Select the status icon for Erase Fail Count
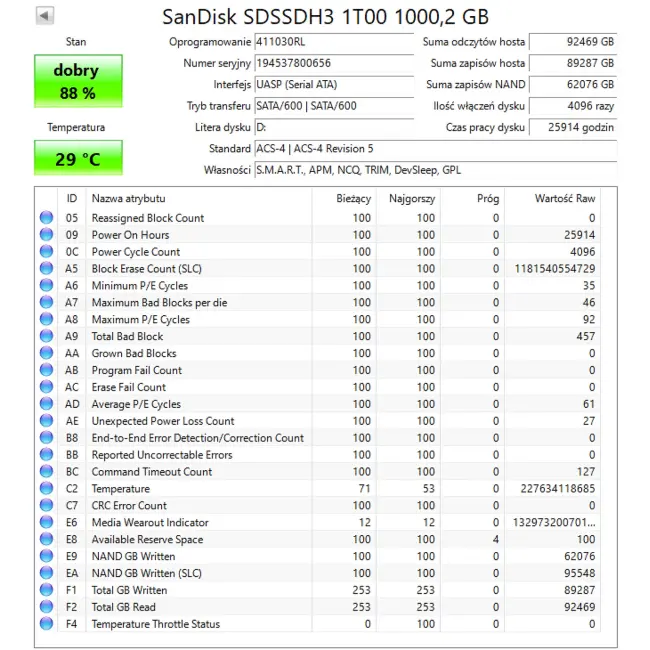The width and height of the screenshot is (650, 650). pyautogui.click(x=46, y=387)
